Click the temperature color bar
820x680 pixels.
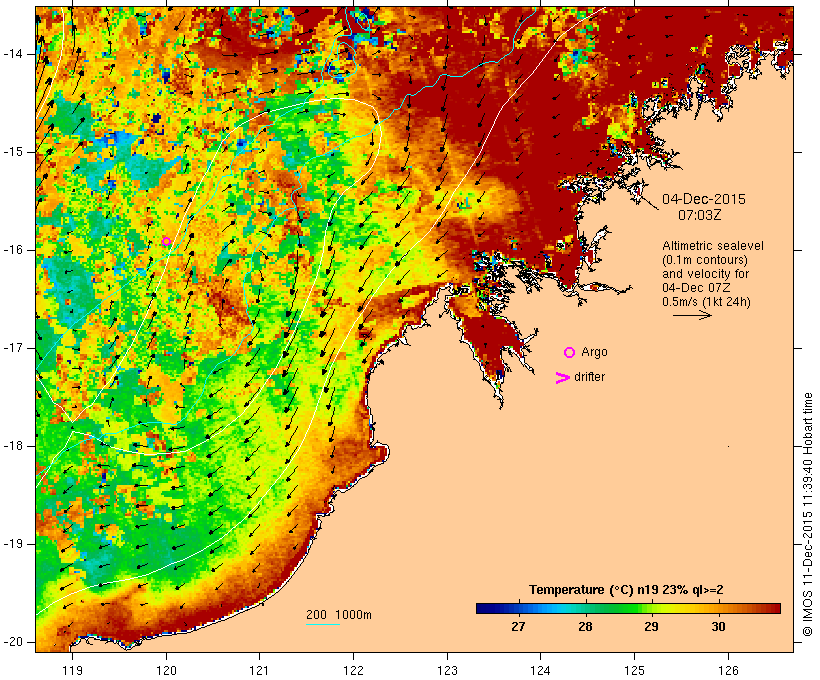point(628,608)
